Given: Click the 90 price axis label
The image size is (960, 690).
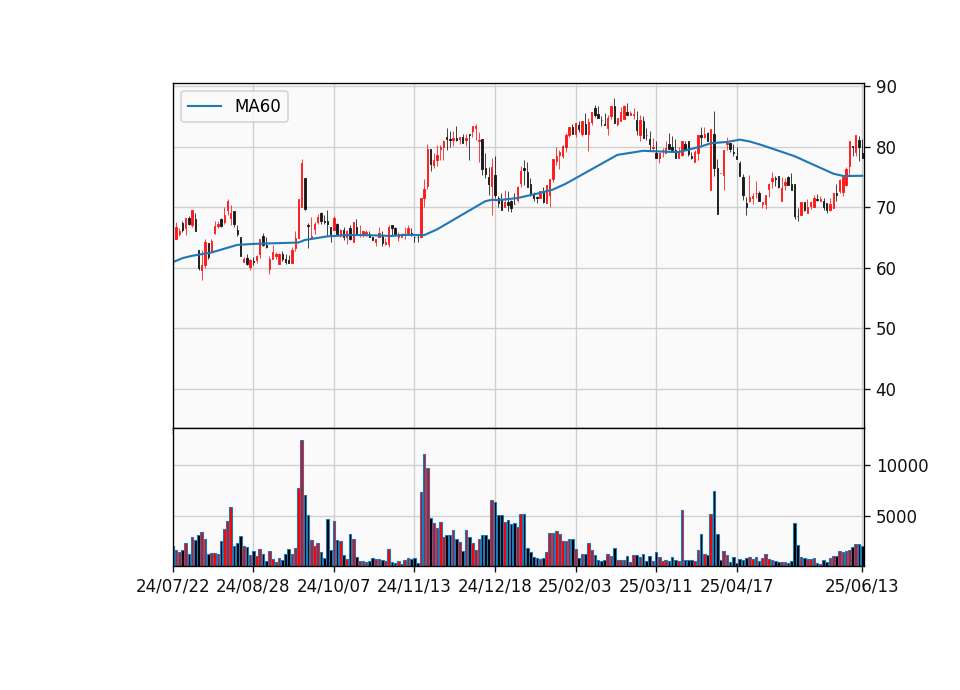Looking at the screenshot, I should tap(886, 87).
